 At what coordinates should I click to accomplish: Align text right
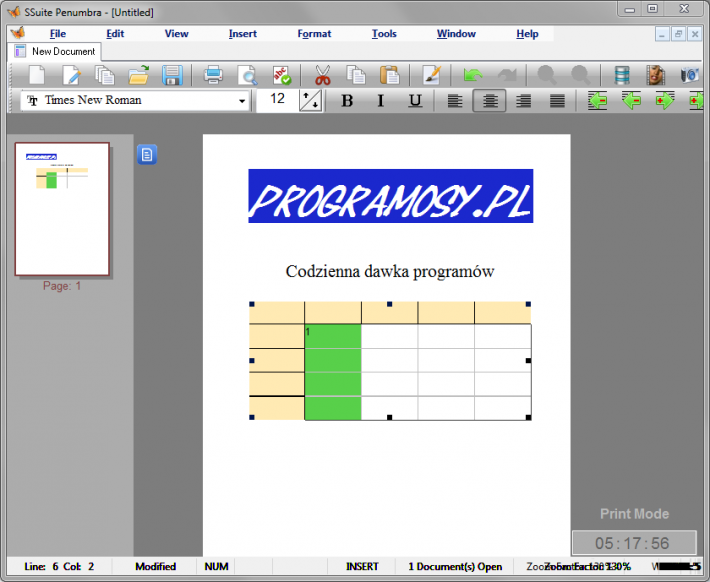[523, 101]
